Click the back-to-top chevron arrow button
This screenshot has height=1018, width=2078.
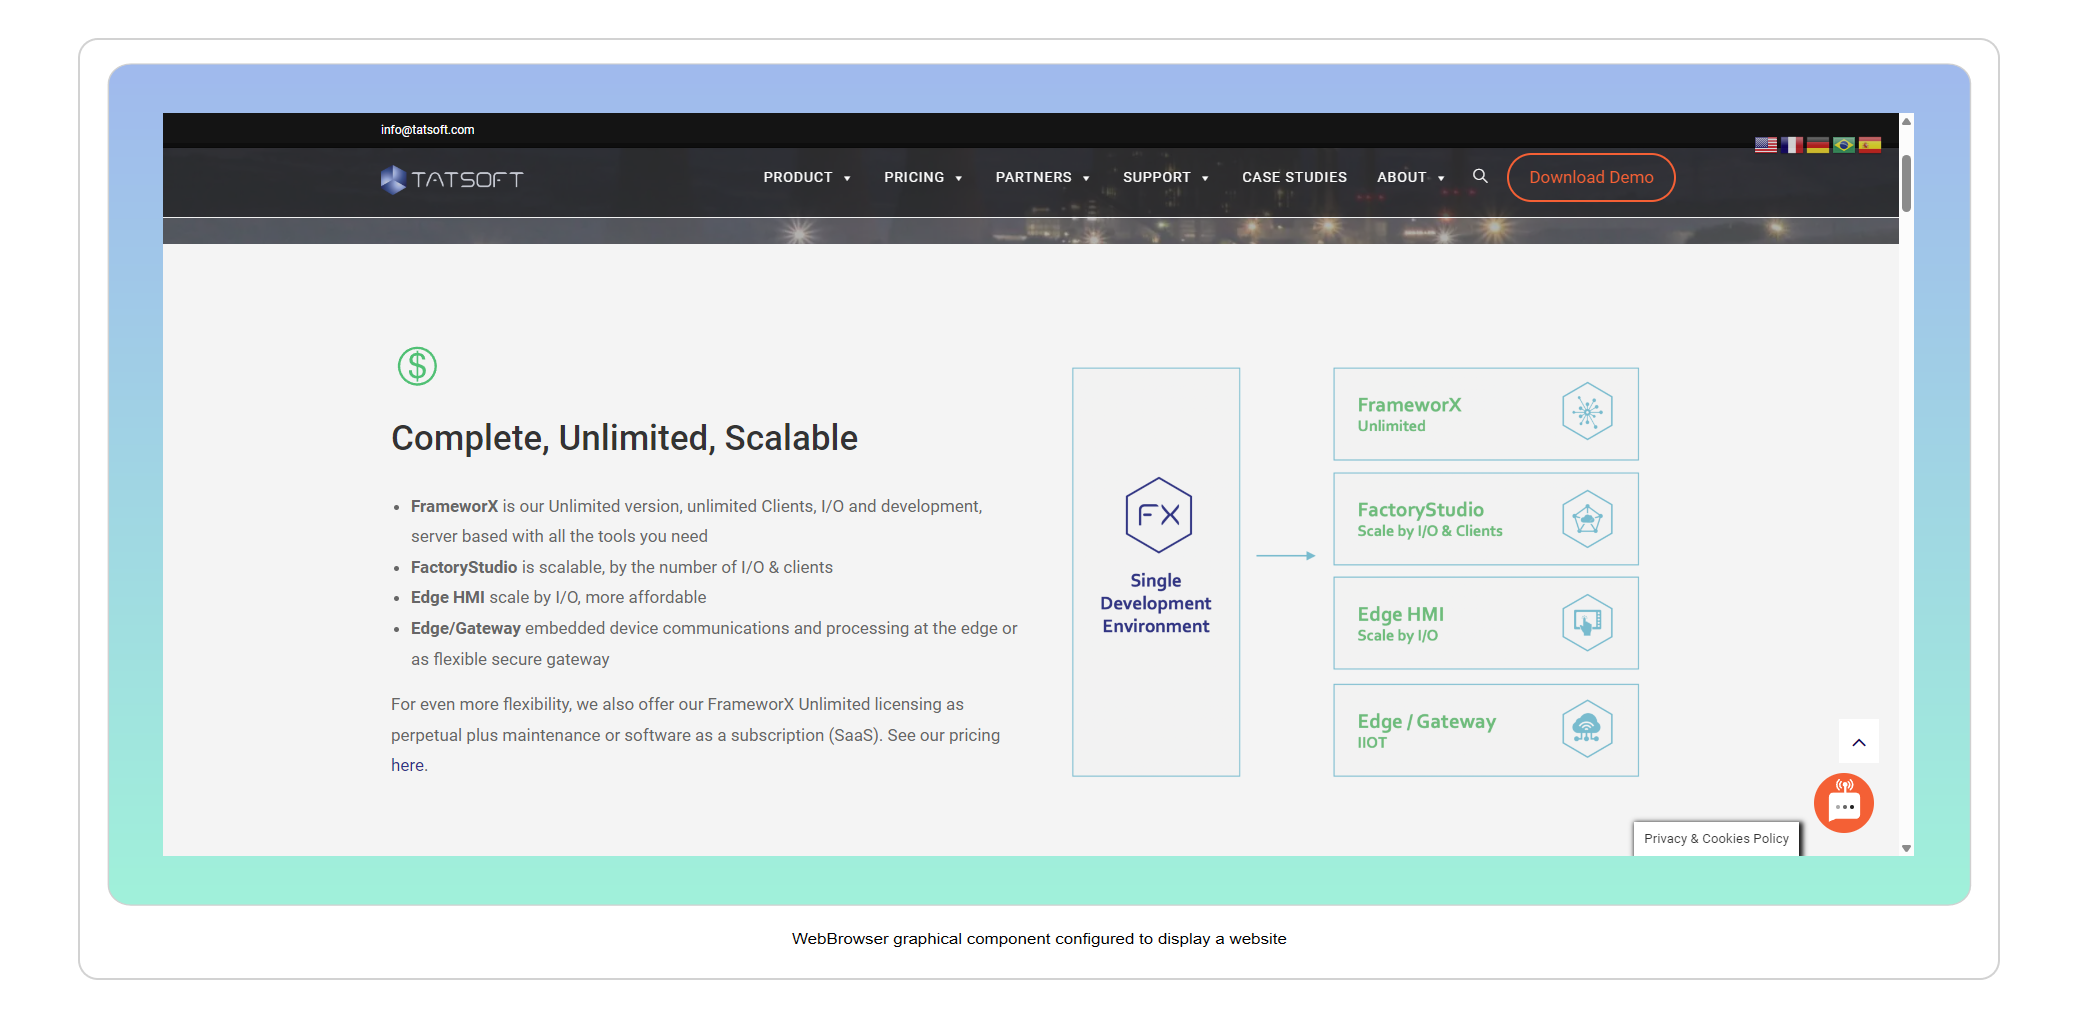tap(1858, 742)
